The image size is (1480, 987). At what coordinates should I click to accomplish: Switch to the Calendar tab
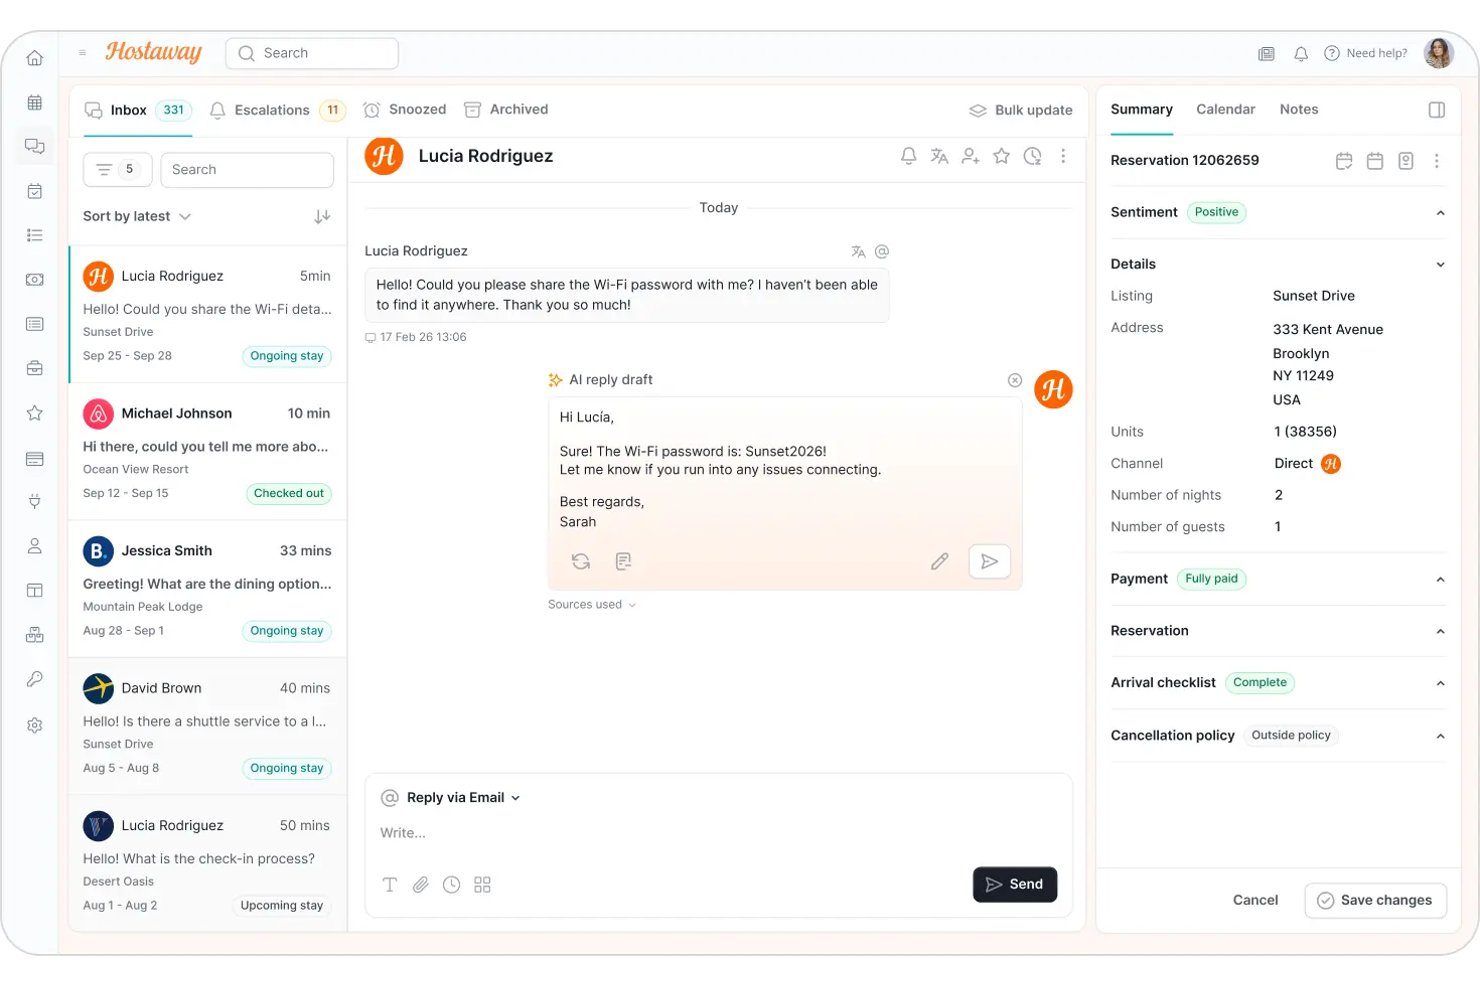1226,110
